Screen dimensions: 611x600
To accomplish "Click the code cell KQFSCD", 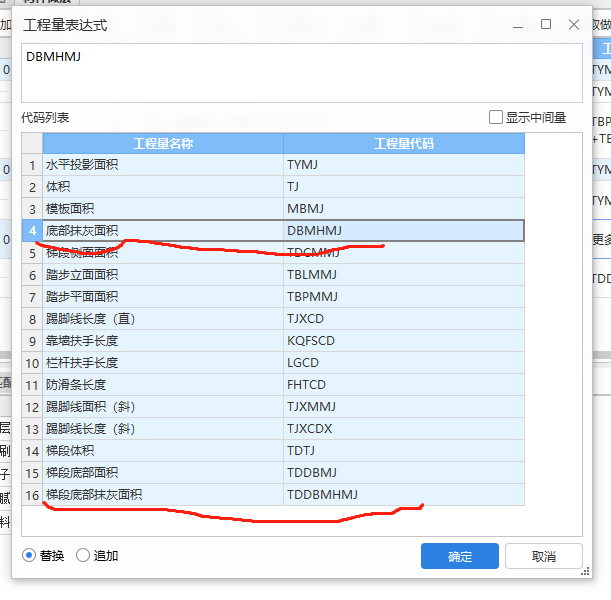I will [x=404, y=341].
